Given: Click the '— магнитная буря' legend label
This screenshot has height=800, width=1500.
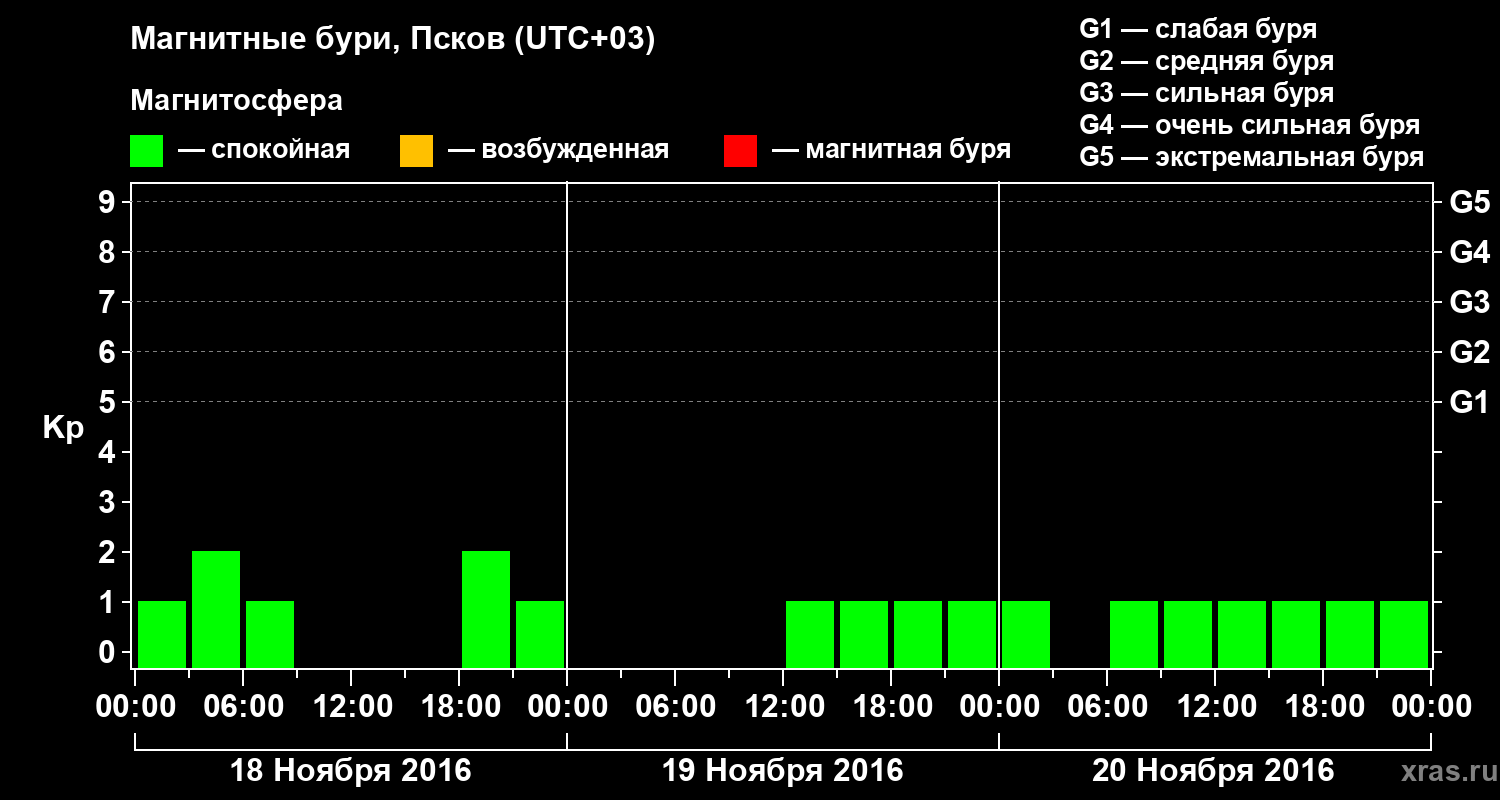Looking at the screenshot, I should point(892,150).
